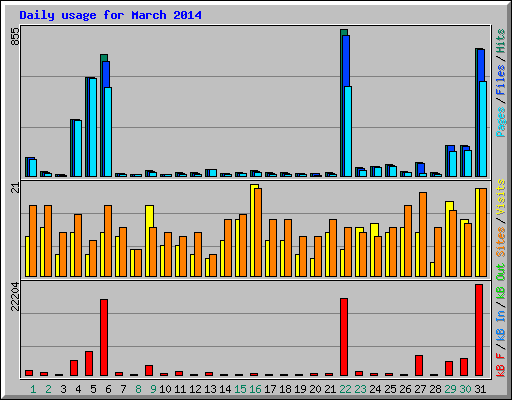
Task: Click the title "Daily usage for March 2014"
Action: 110,15
